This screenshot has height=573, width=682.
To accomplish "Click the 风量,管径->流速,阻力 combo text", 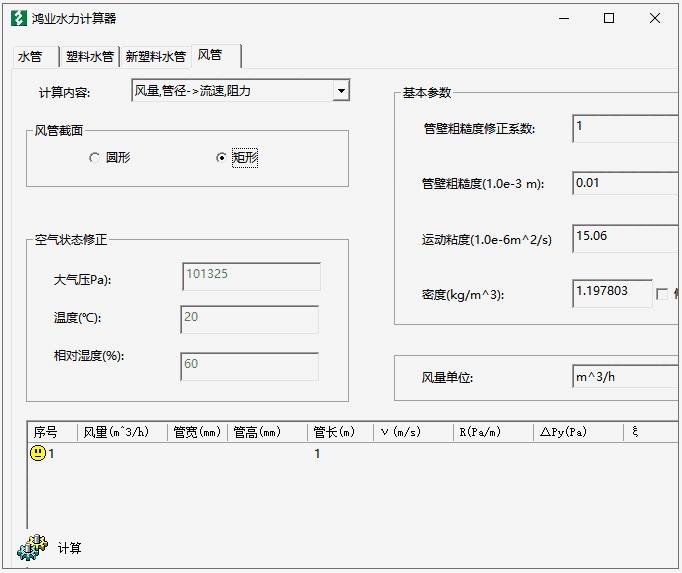I will click(193, 90).
